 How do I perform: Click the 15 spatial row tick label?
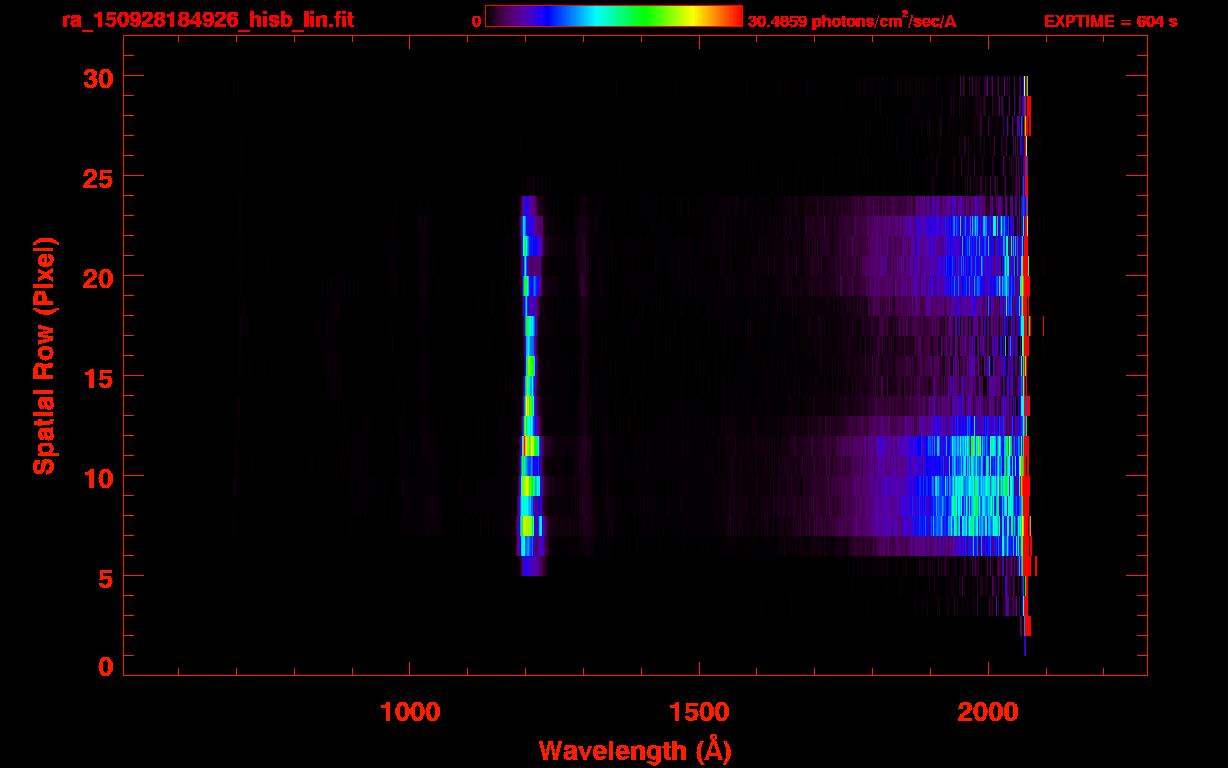click(98, 377)
